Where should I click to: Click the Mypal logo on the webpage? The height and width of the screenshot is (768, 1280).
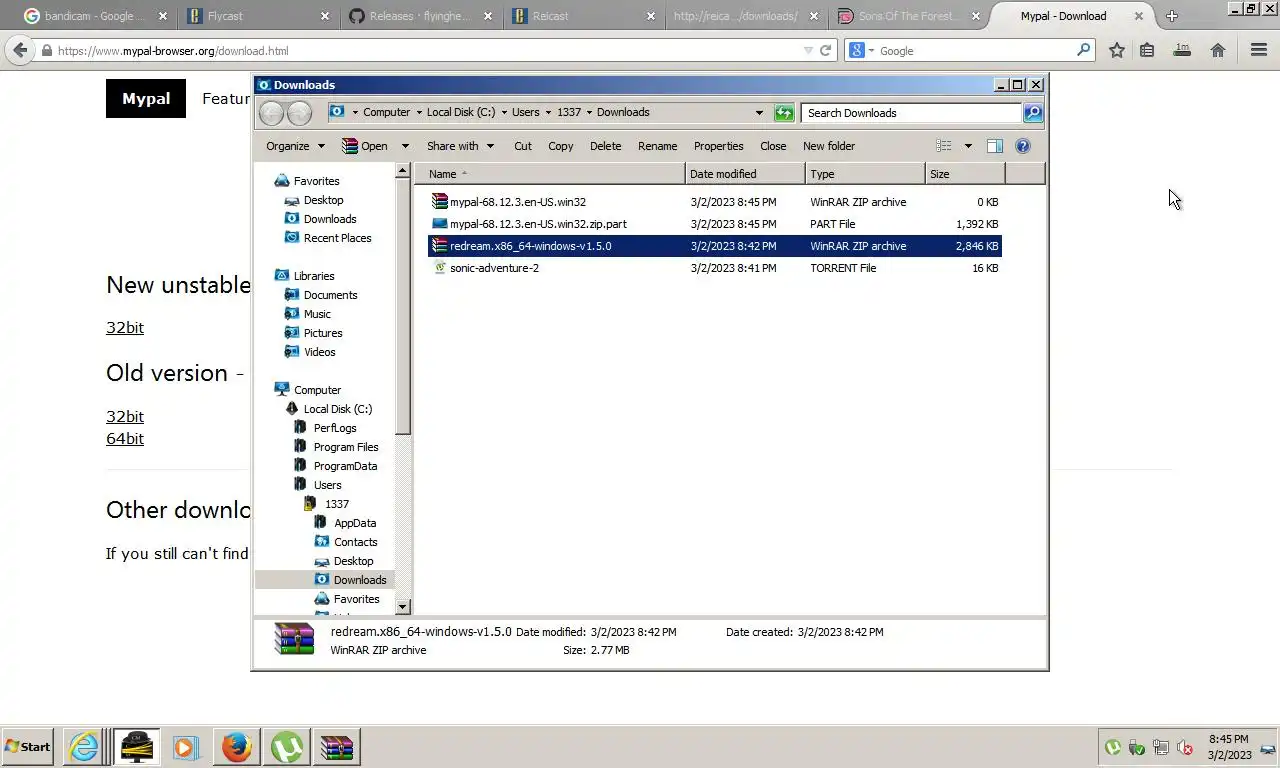click(146, 98)
